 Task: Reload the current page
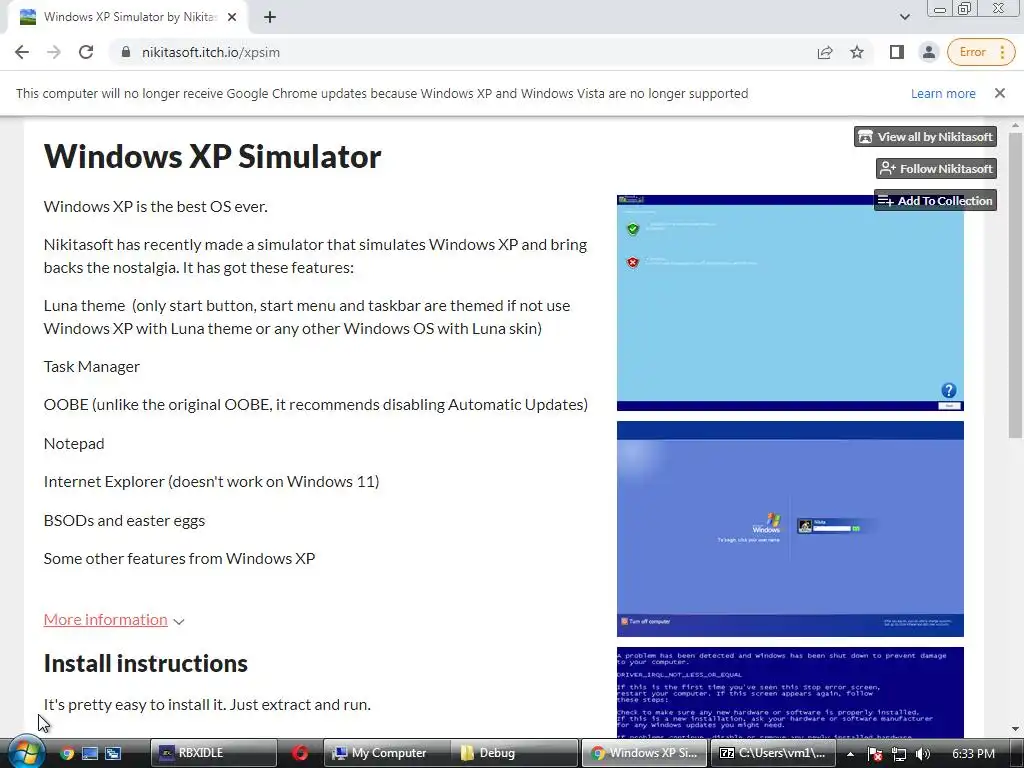[86, 52]
